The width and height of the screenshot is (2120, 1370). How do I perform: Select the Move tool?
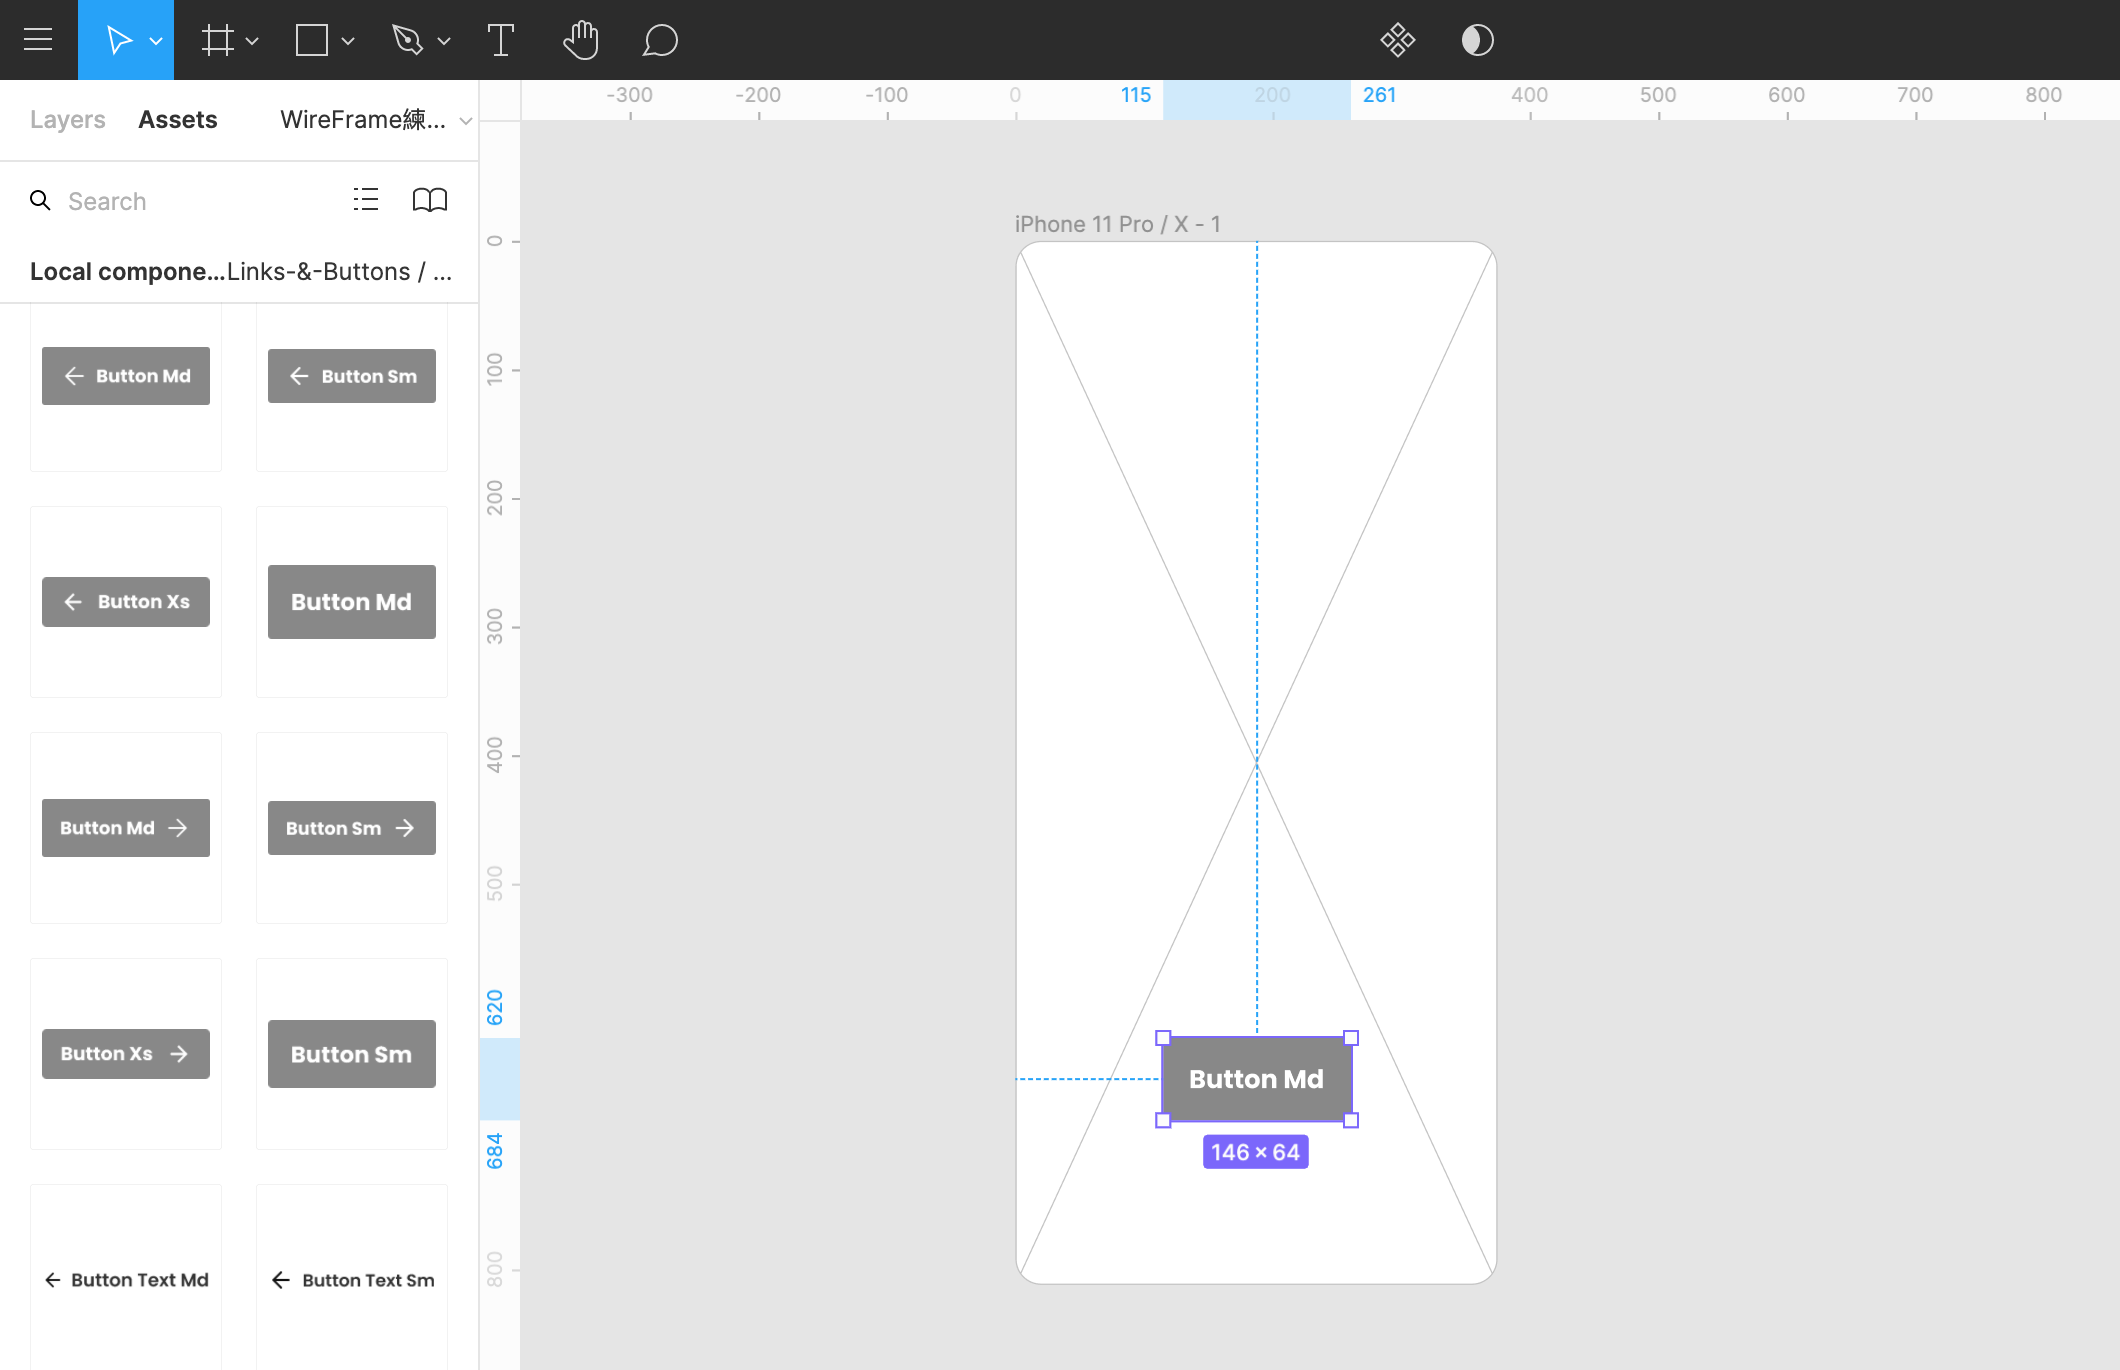(x=118, y=40)
